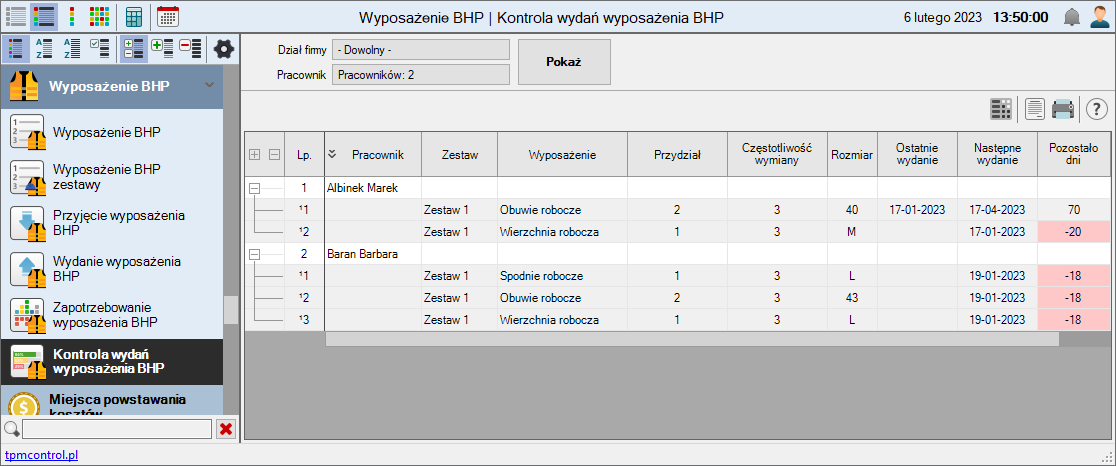Collapse all rows using the header minus box
This screenshot has width=1116, height=466.
click(274, 154)
